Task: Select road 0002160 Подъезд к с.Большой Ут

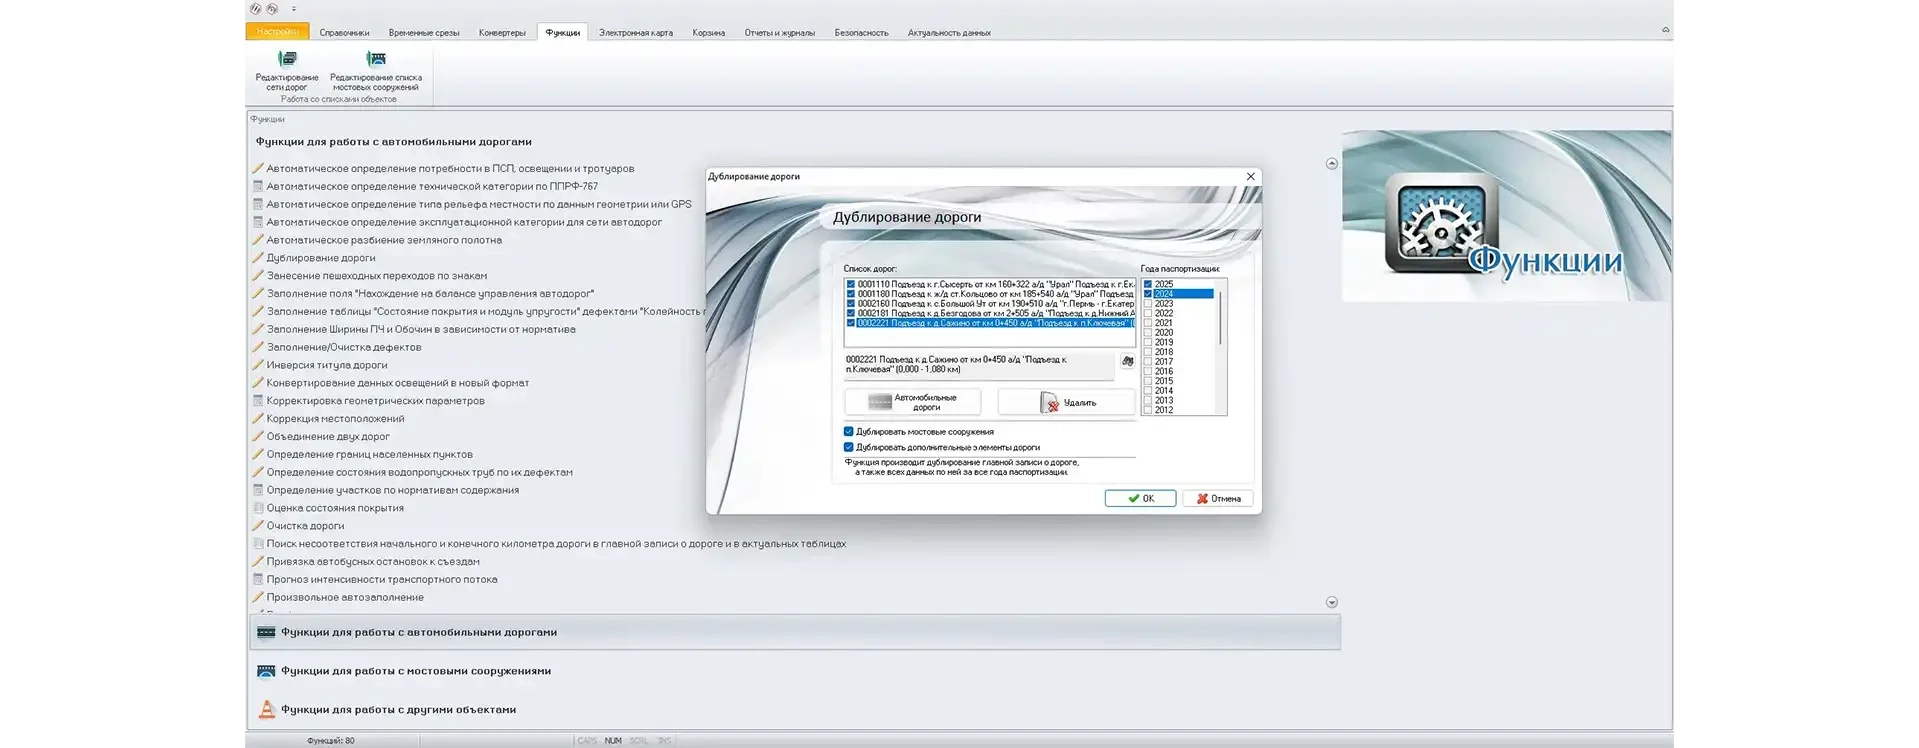Action: click(995, 304)
